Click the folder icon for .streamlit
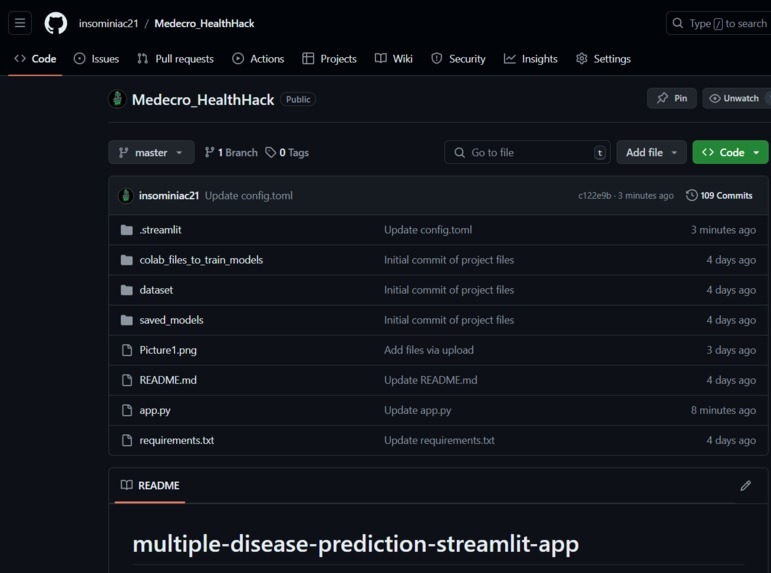This screenshot has height=573, width=771. tap(127, 230)
